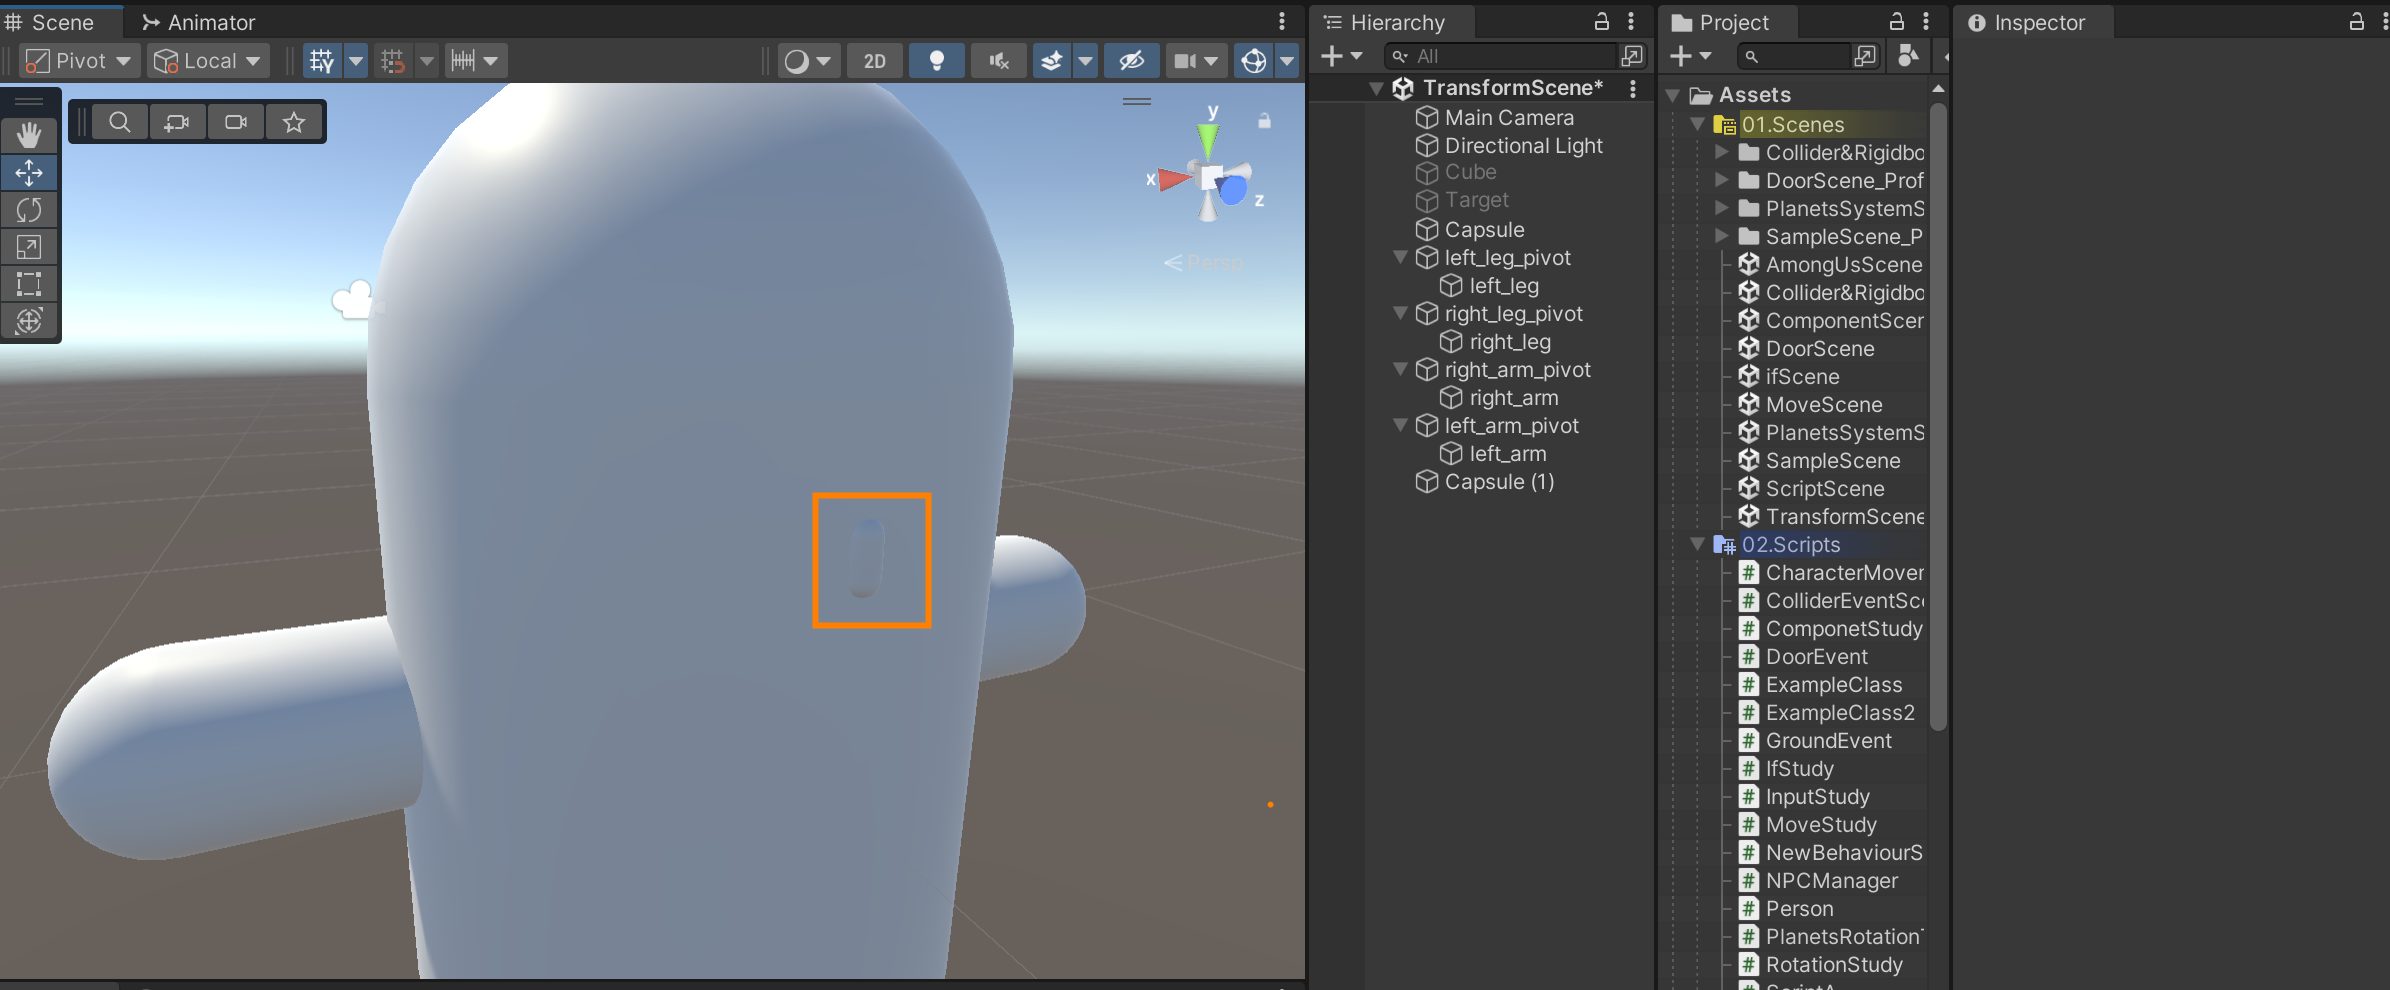Image resolution: width=2390 pixels, height=990 pixels.
Task: Click the y-axis cone on scene gizmo
Action: tap(1209, 139)
